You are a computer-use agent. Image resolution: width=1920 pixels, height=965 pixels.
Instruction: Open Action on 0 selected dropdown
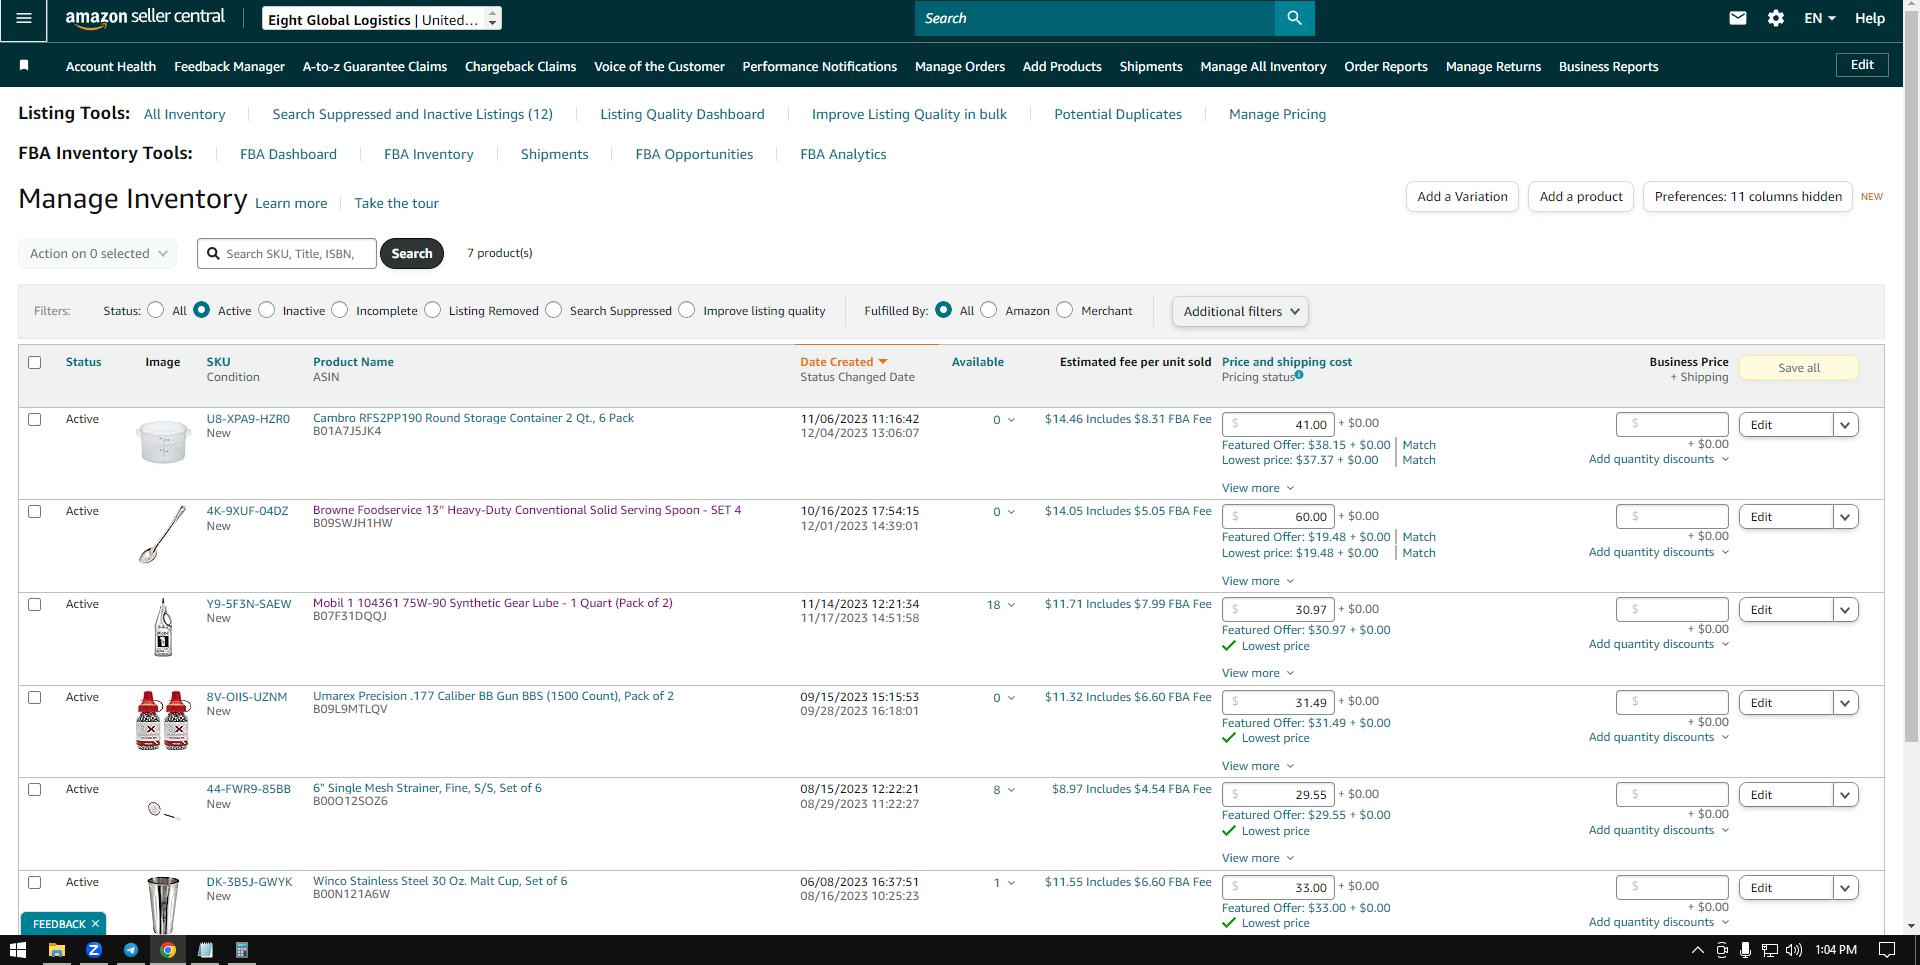coord(97,253)
